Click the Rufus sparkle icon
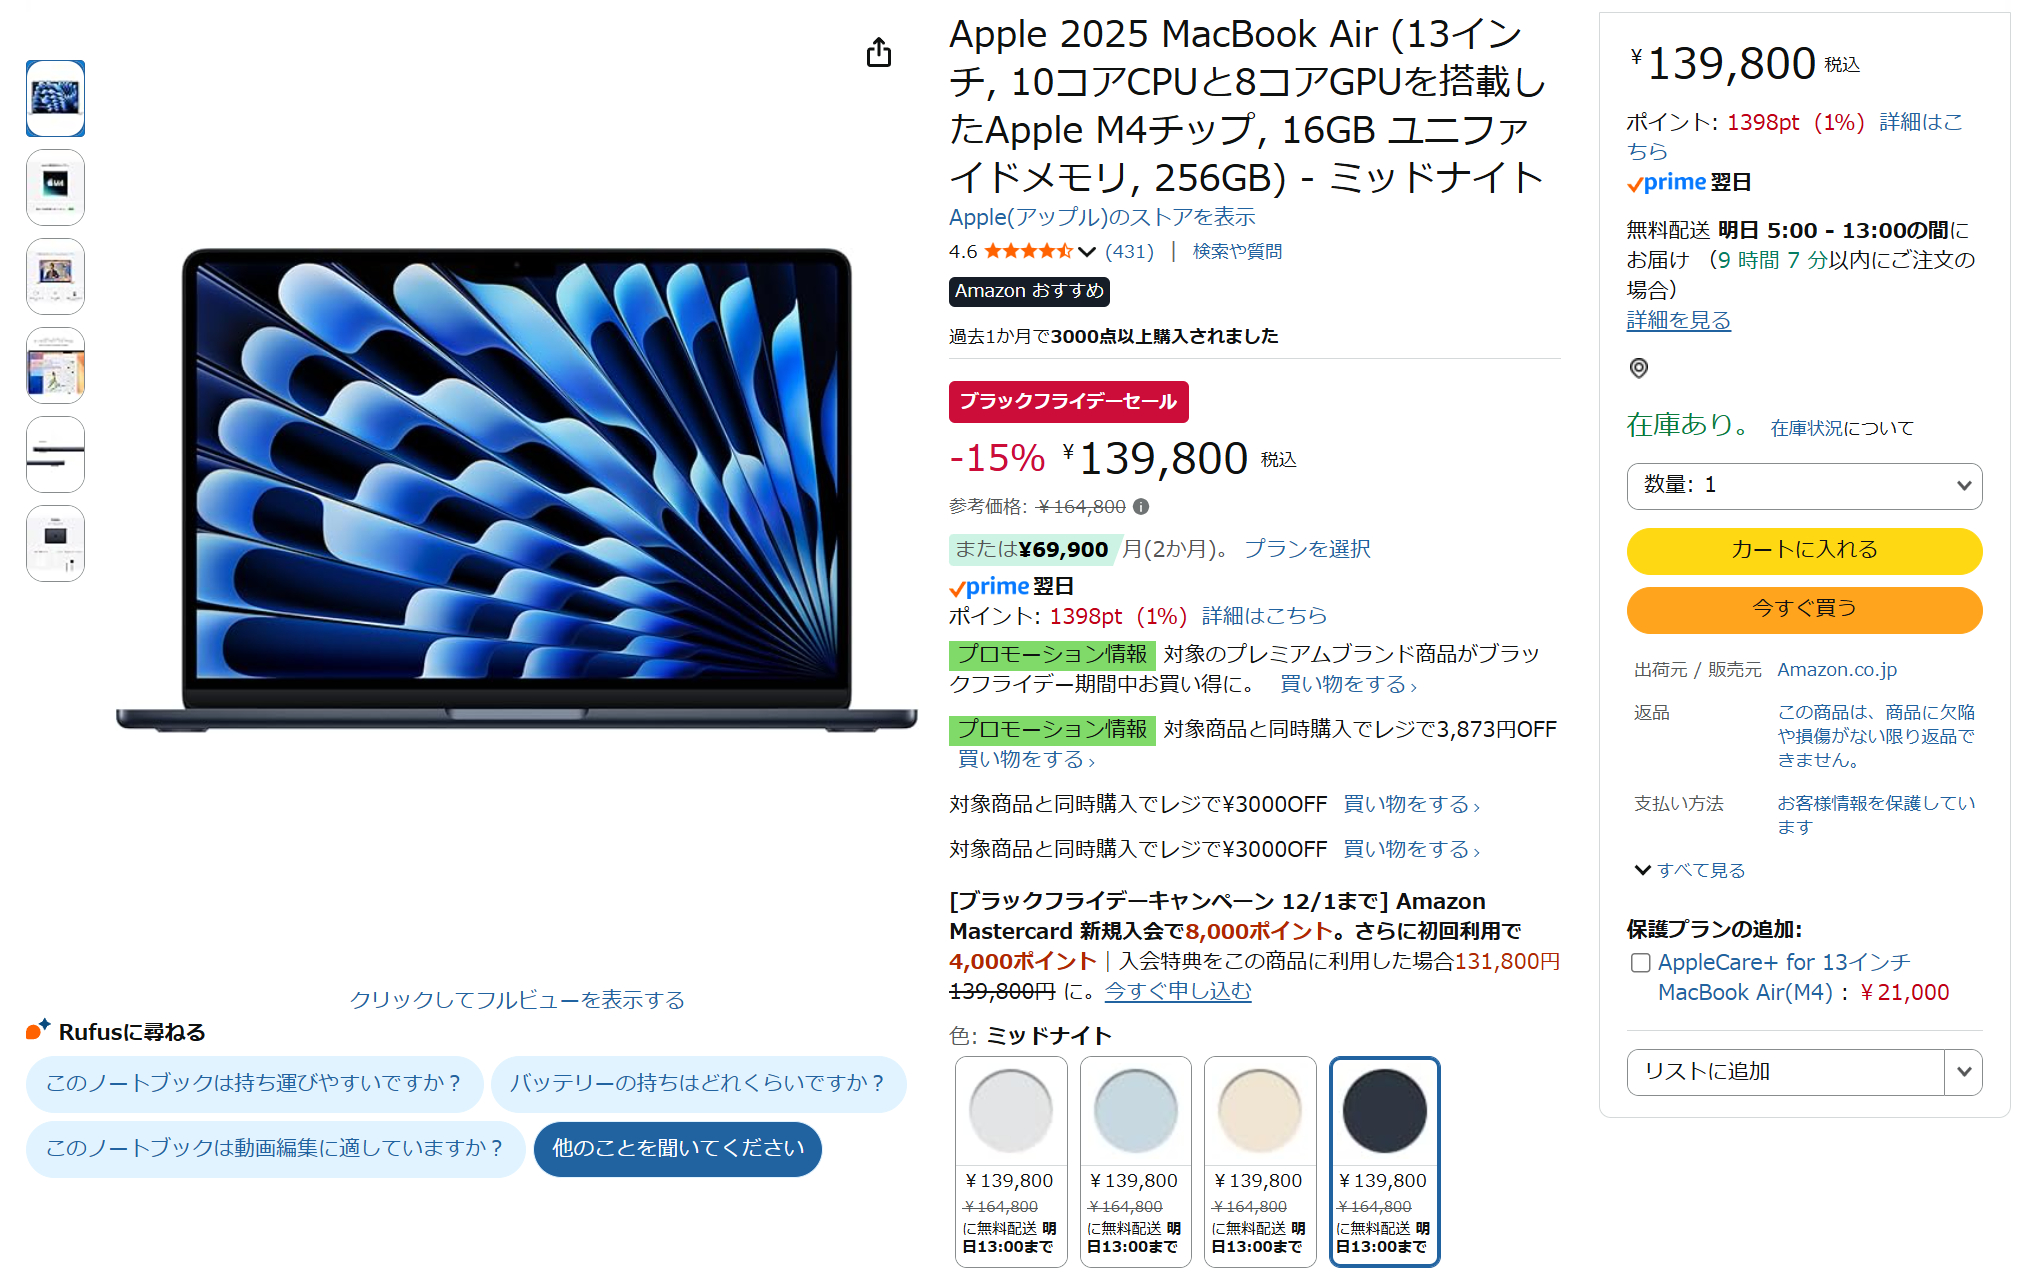This screenshot has height=1276, width=2031. pyautogui.click(x=38, y=1030)
